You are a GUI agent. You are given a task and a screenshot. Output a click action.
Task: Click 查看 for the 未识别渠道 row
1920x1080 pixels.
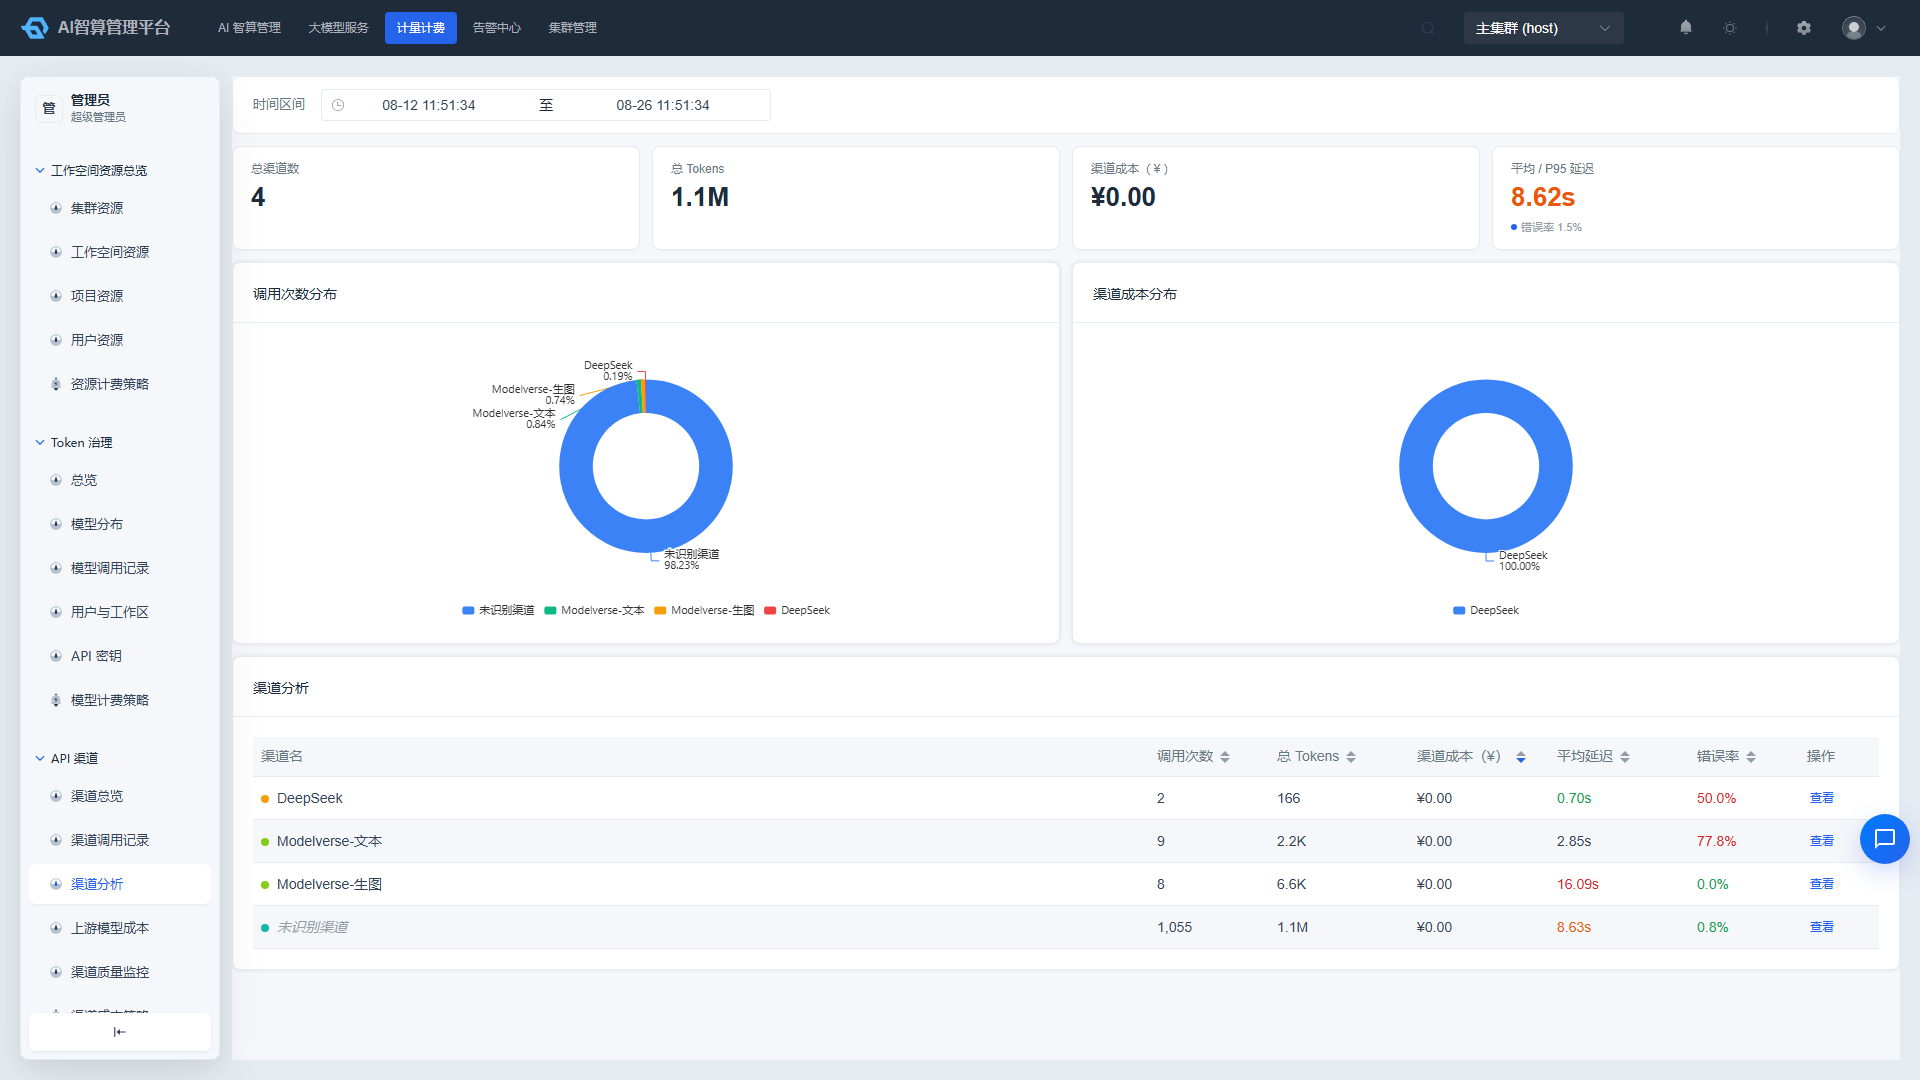tap(1822, 927)
